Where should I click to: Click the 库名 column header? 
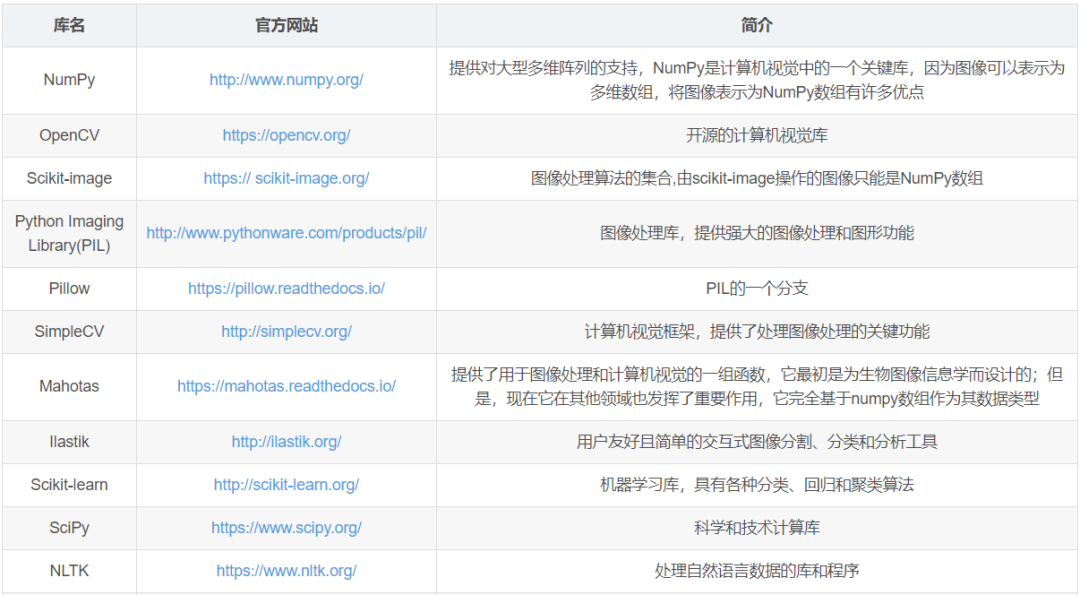[x=69, y=25]
